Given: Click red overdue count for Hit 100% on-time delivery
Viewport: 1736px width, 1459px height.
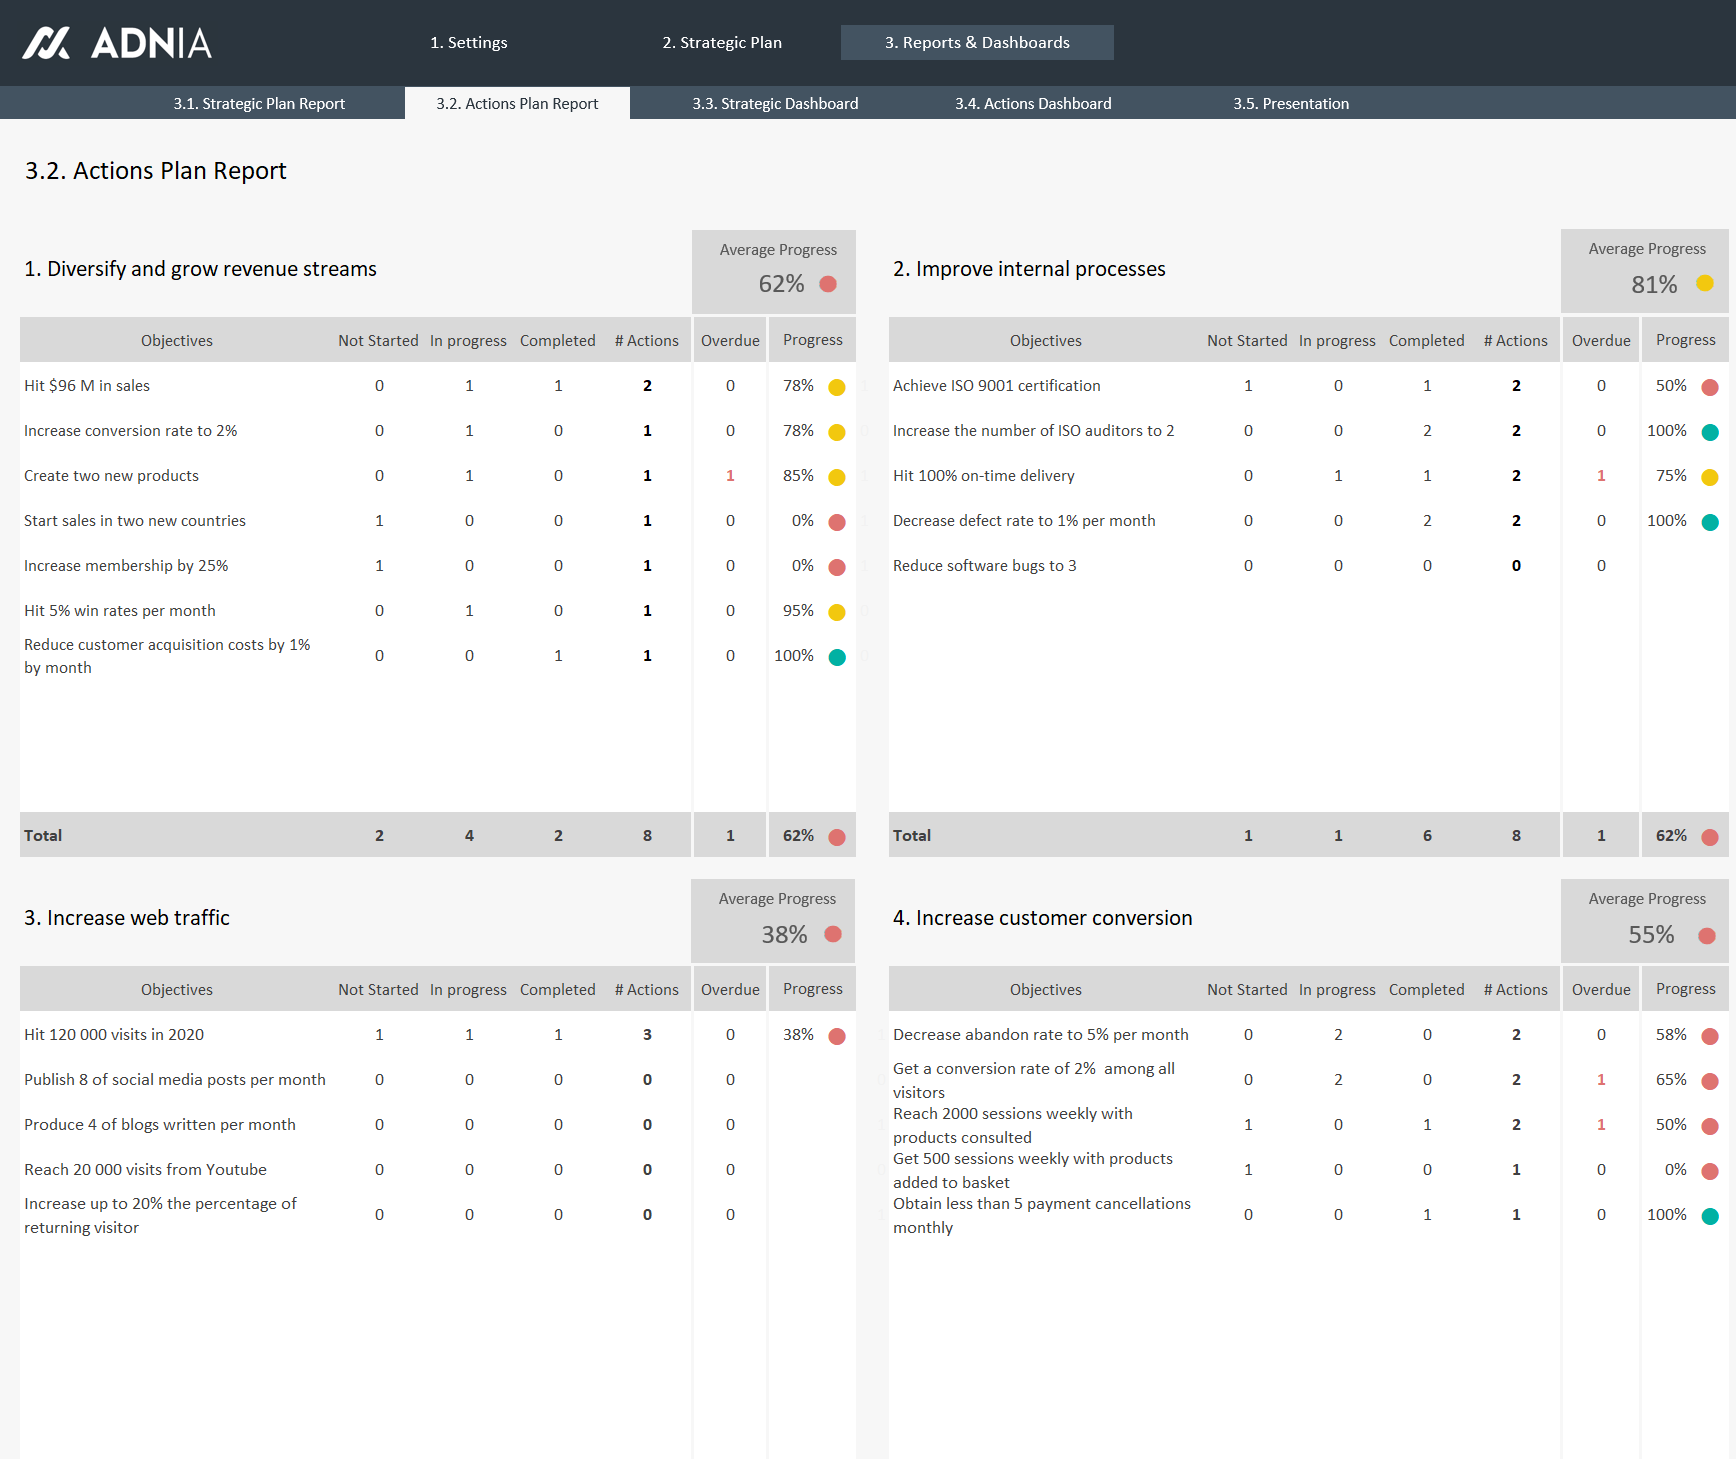Looking at the screenshot, I should 1601,476.
